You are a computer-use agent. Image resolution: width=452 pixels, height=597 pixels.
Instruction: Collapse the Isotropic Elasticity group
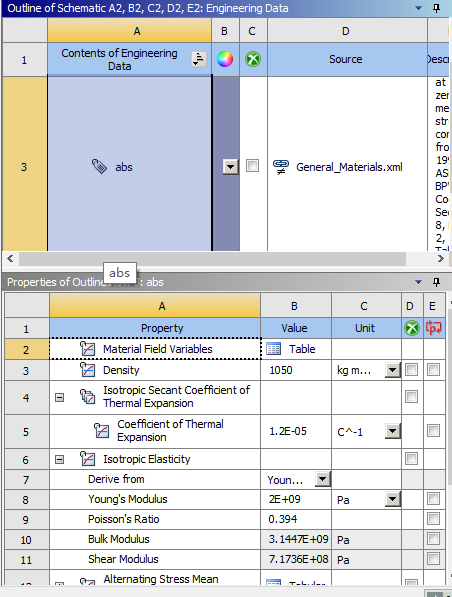(59, 459)
